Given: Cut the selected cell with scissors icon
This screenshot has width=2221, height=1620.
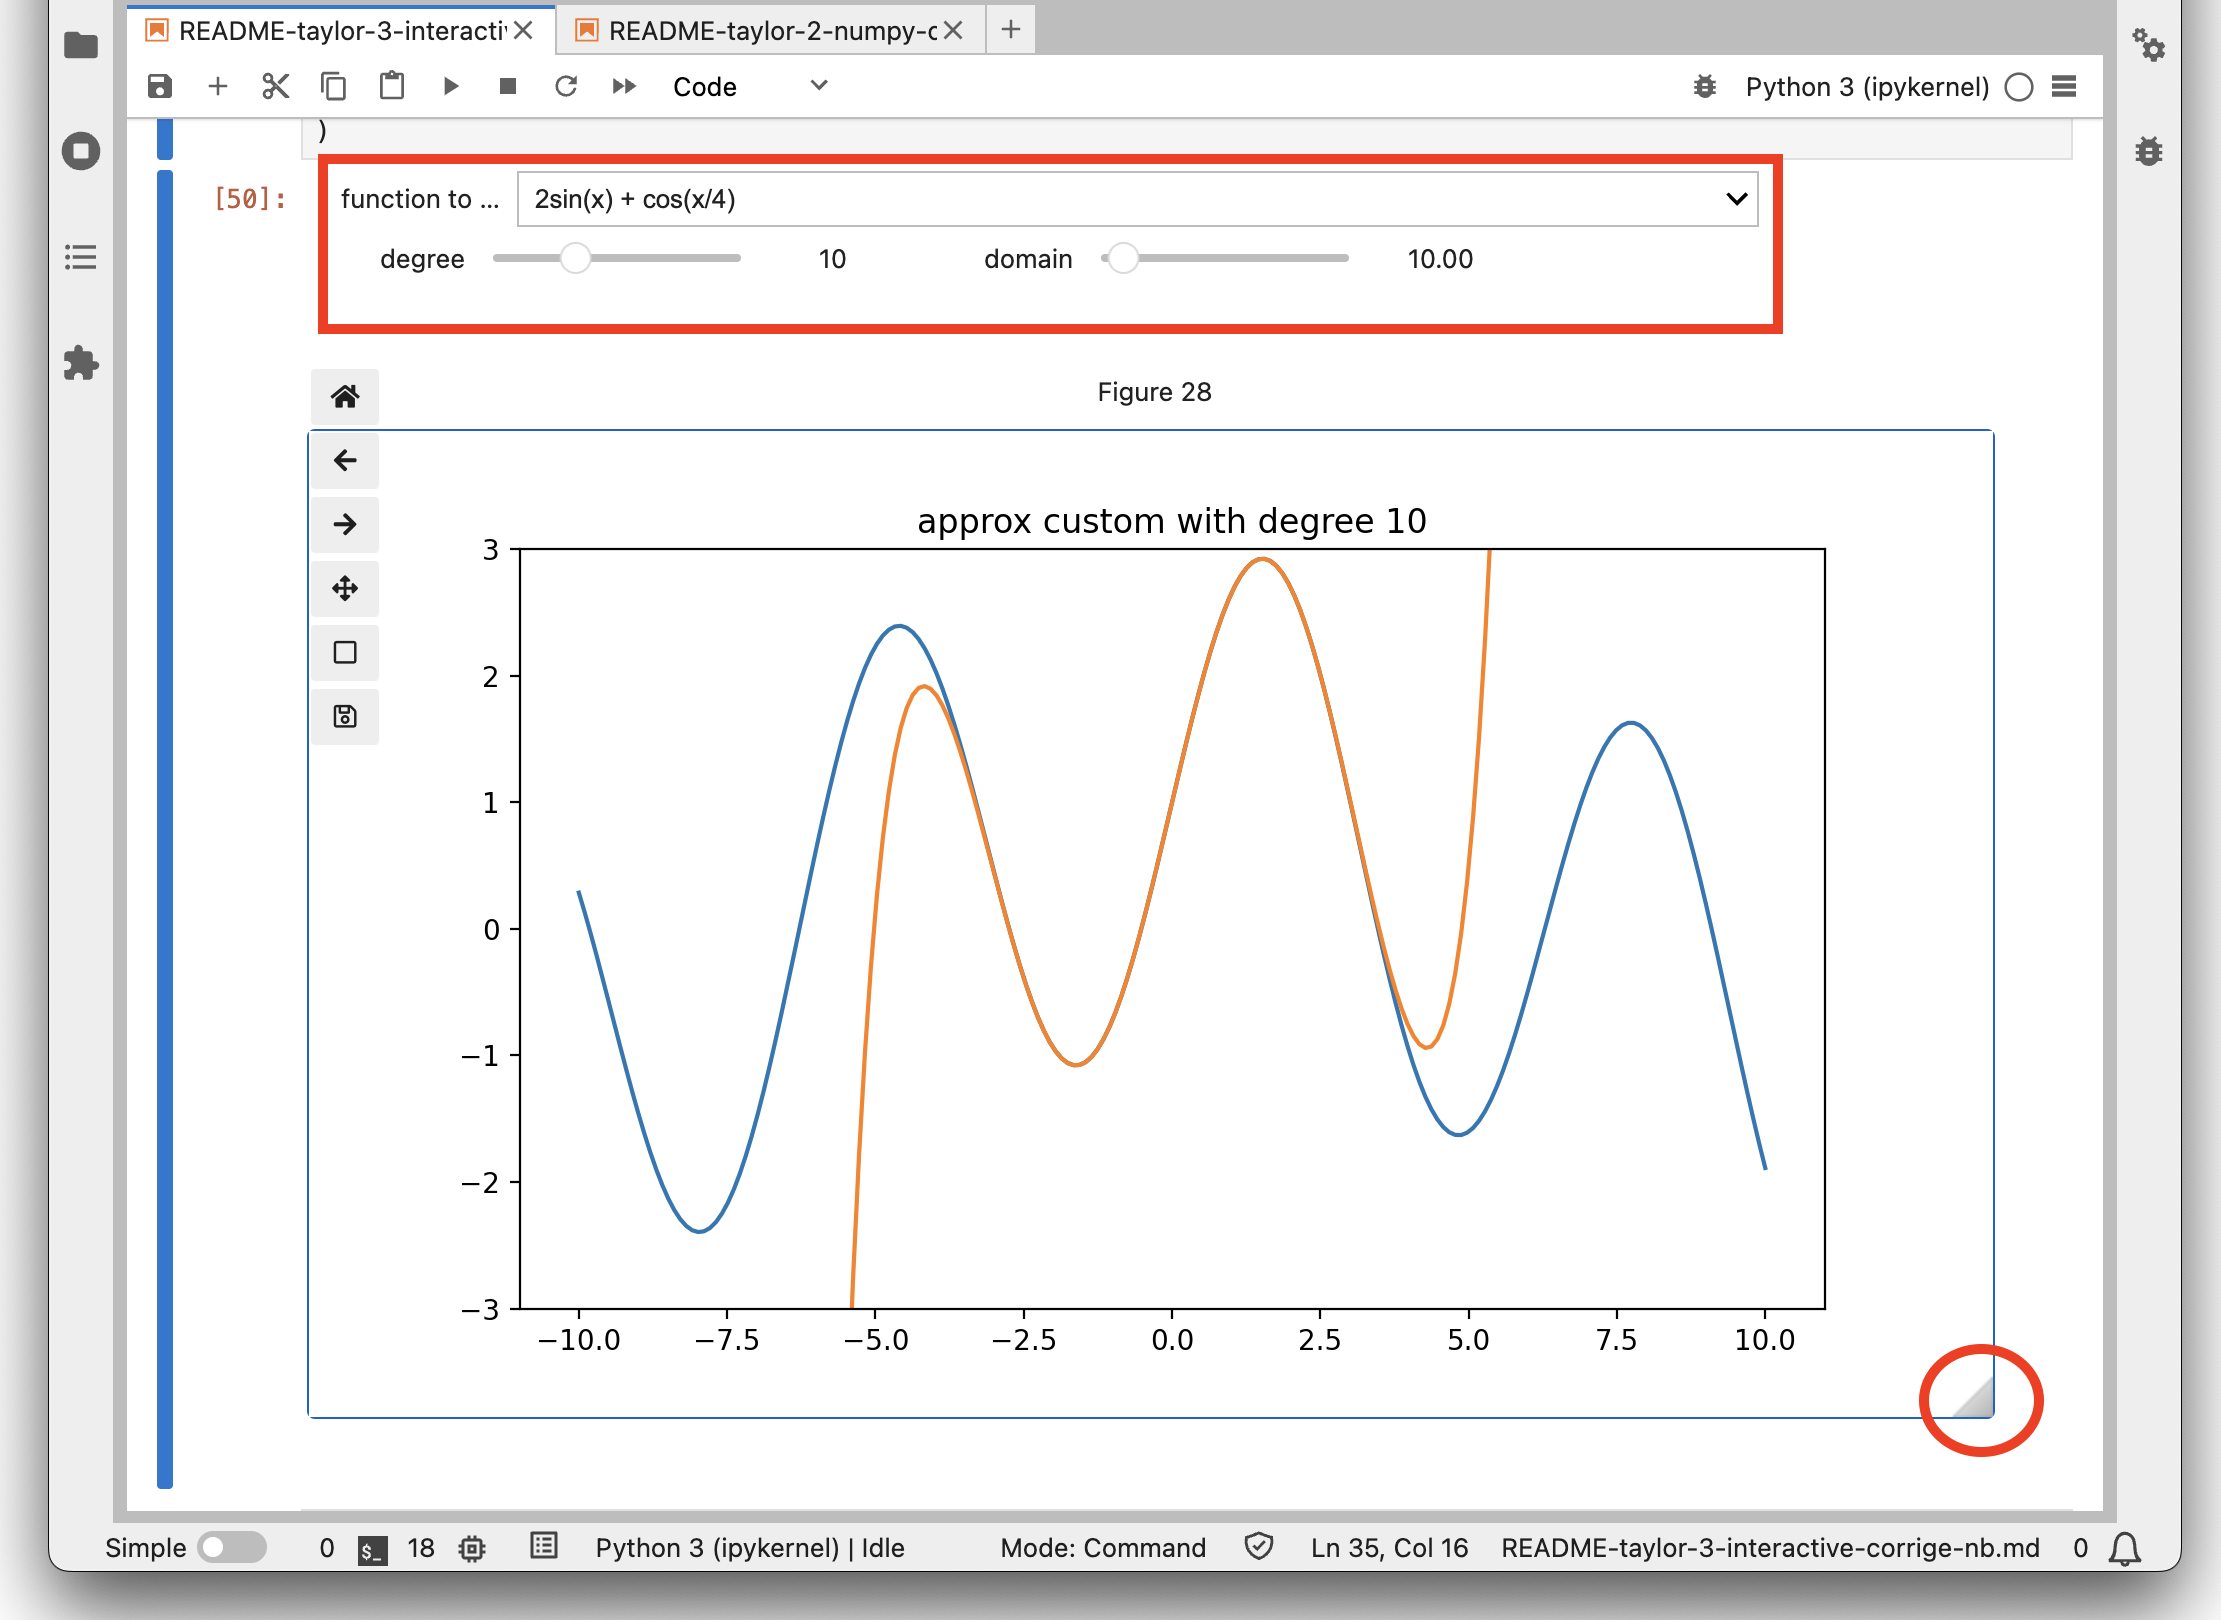Looking at the screenshot, I should tap(275, 86).
